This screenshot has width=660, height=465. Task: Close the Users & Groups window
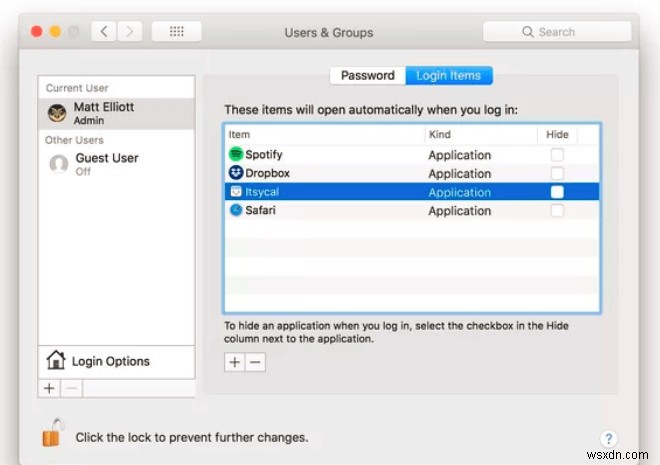(37, 32)
